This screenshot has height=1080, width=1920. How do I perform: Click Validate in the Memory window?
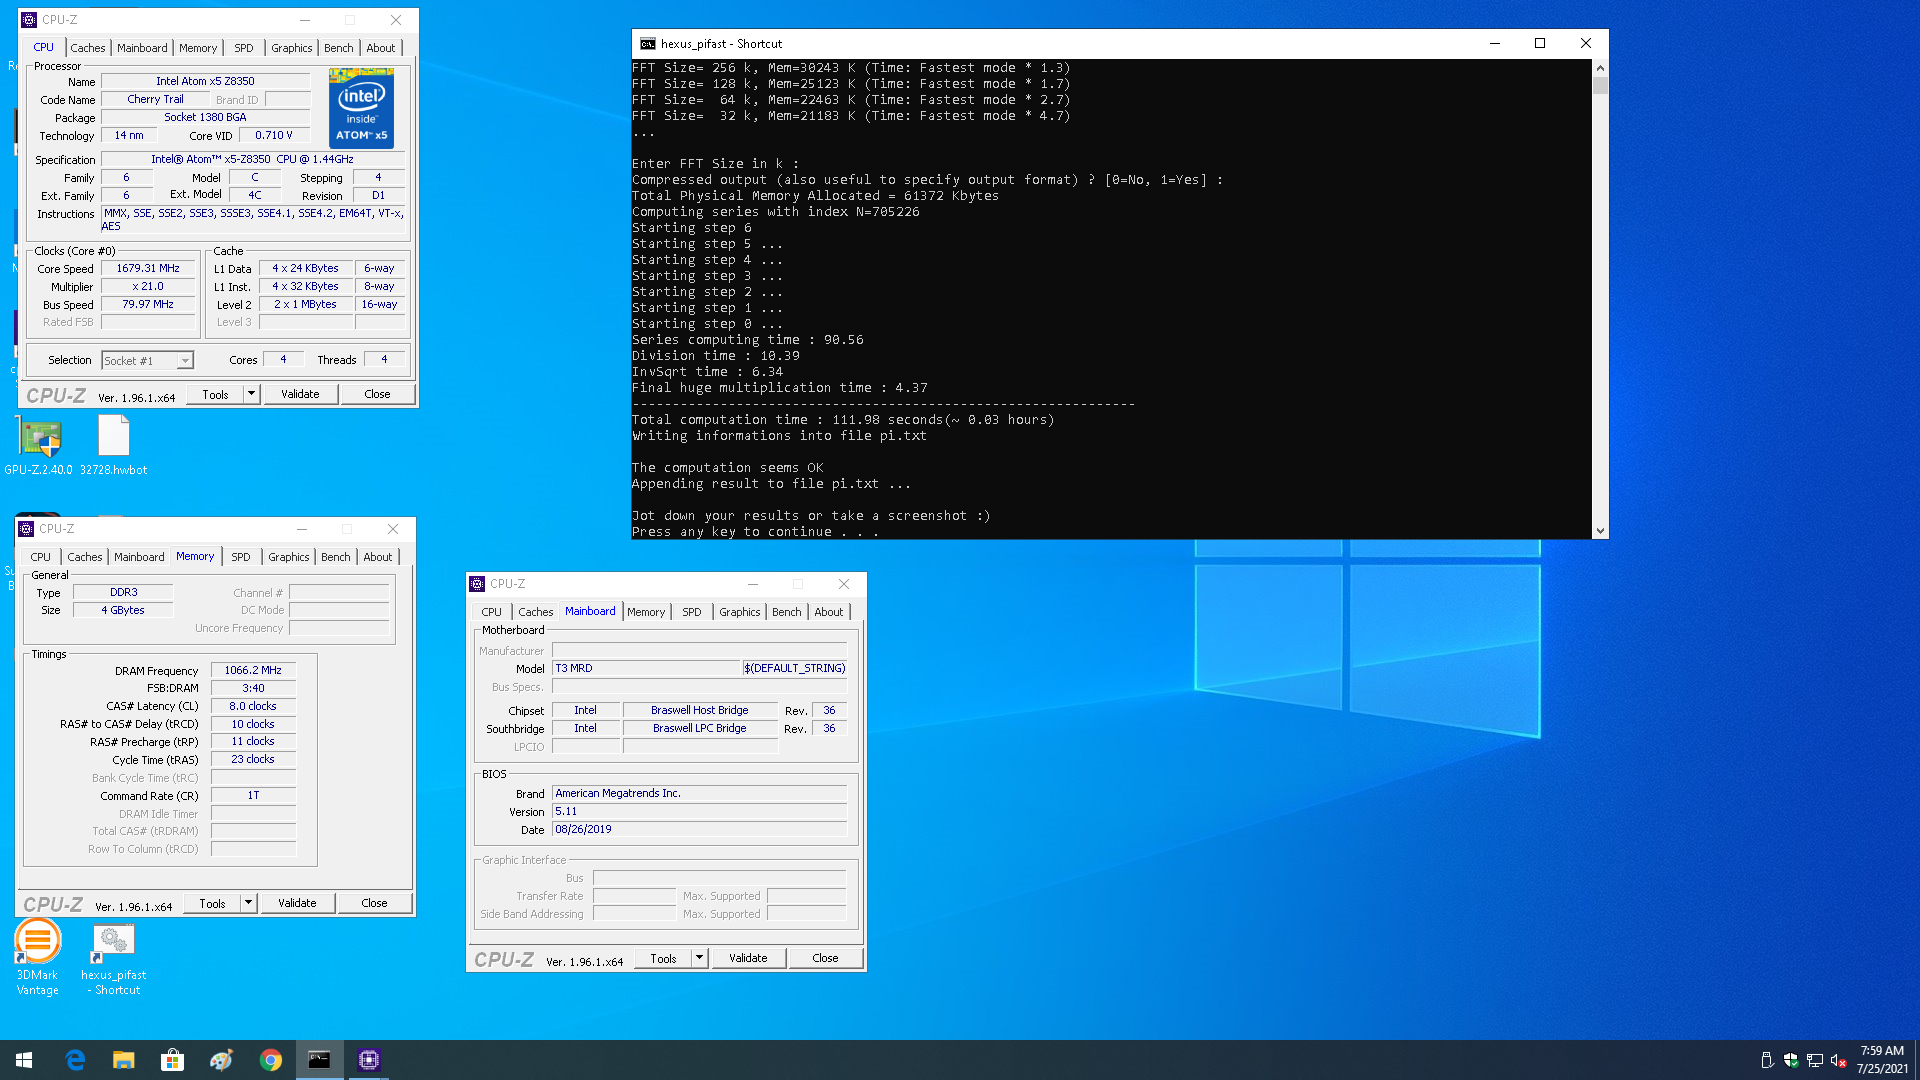[x=297, y=903]
